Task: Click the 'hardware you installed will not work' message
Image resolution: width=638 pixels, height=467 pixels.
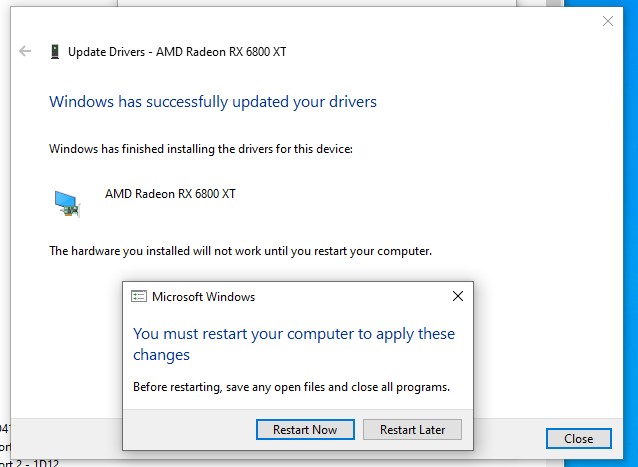Action: pyautogui.click(x=240, y=251)
